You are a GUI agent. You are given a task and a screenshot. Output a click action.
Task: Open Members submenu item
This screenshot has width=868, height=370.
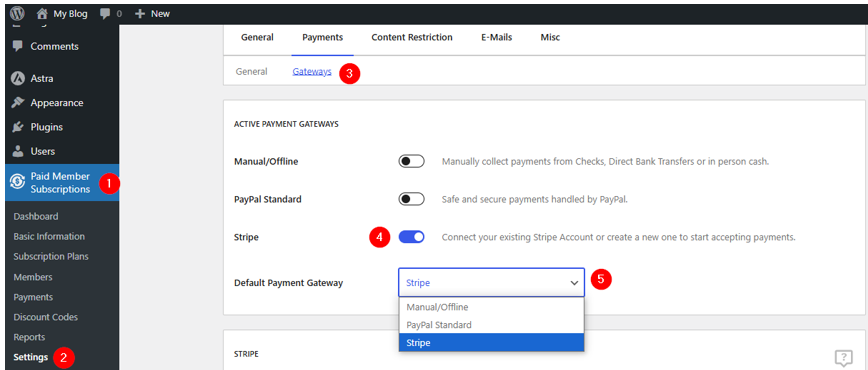coord(33,277)
